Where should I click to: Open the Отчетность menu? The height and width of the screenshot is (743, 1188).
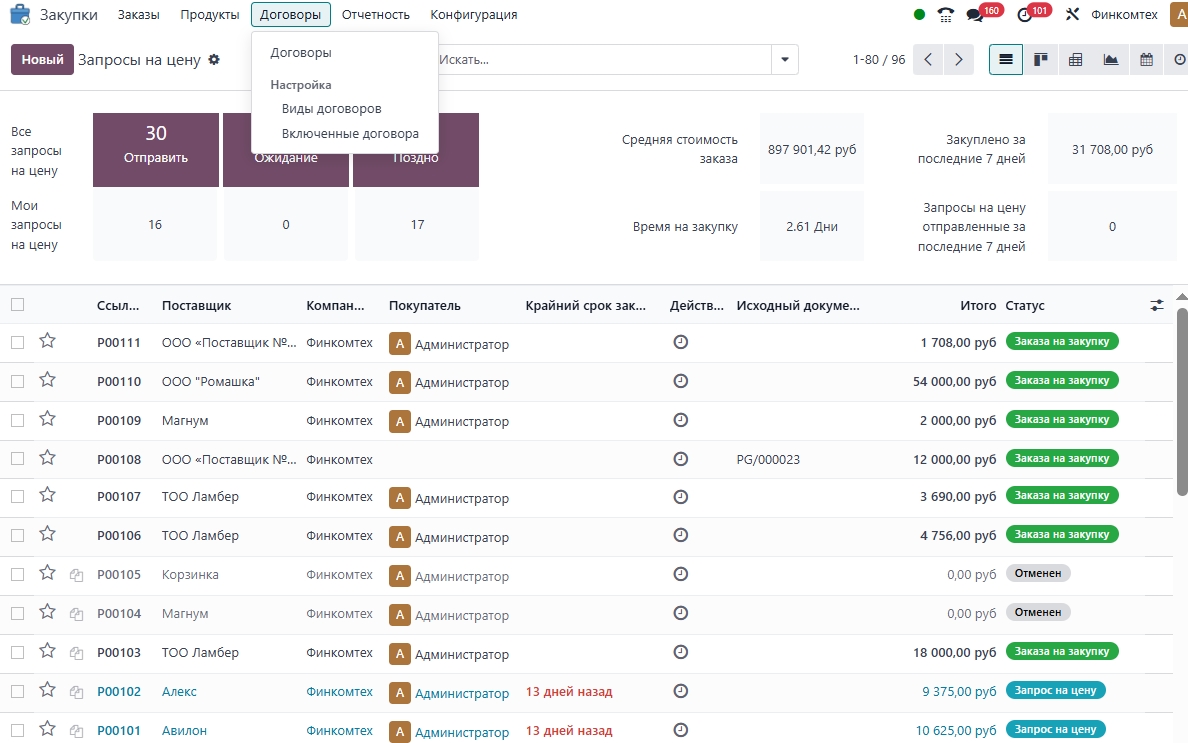375,15
